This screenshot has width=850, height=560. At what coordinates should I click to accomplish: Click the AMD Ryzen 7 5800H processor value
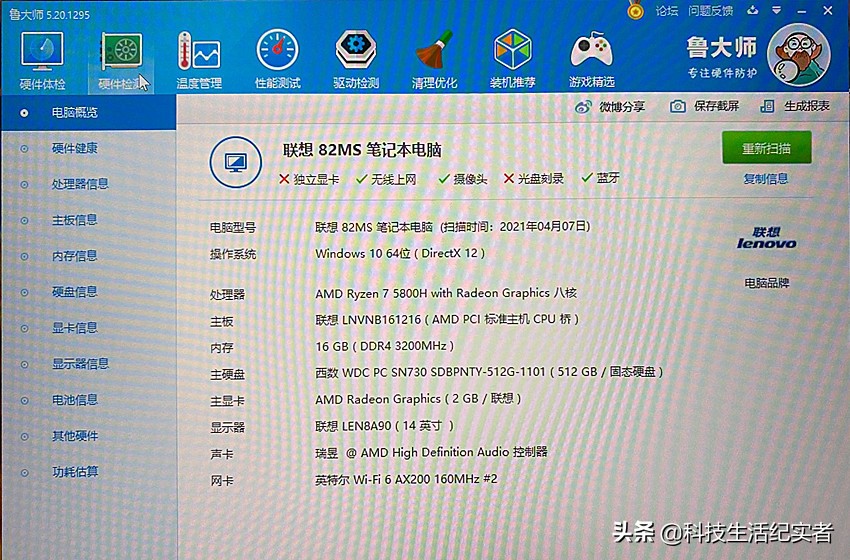click(446, 293)
